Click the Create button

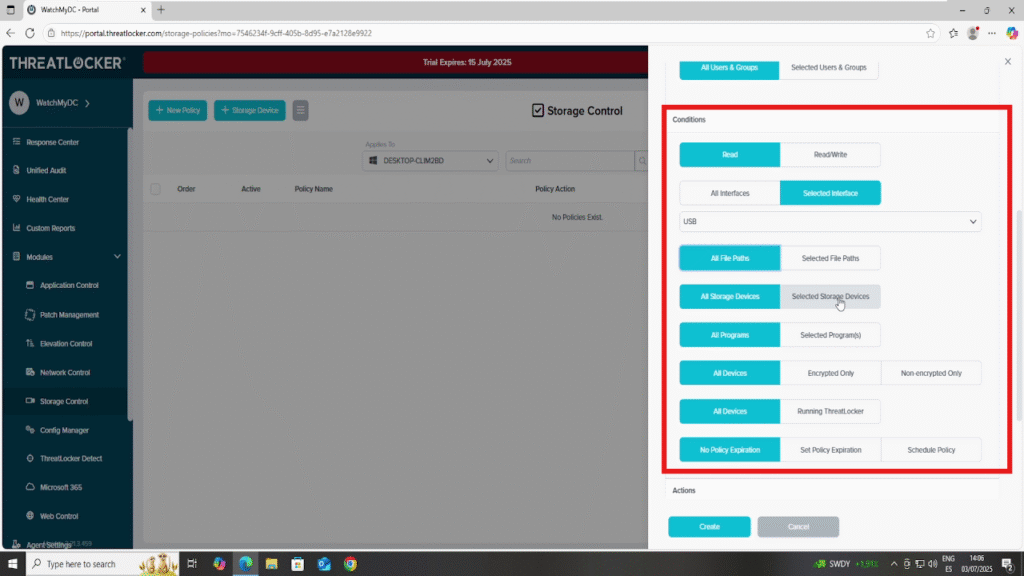point(709,526)
